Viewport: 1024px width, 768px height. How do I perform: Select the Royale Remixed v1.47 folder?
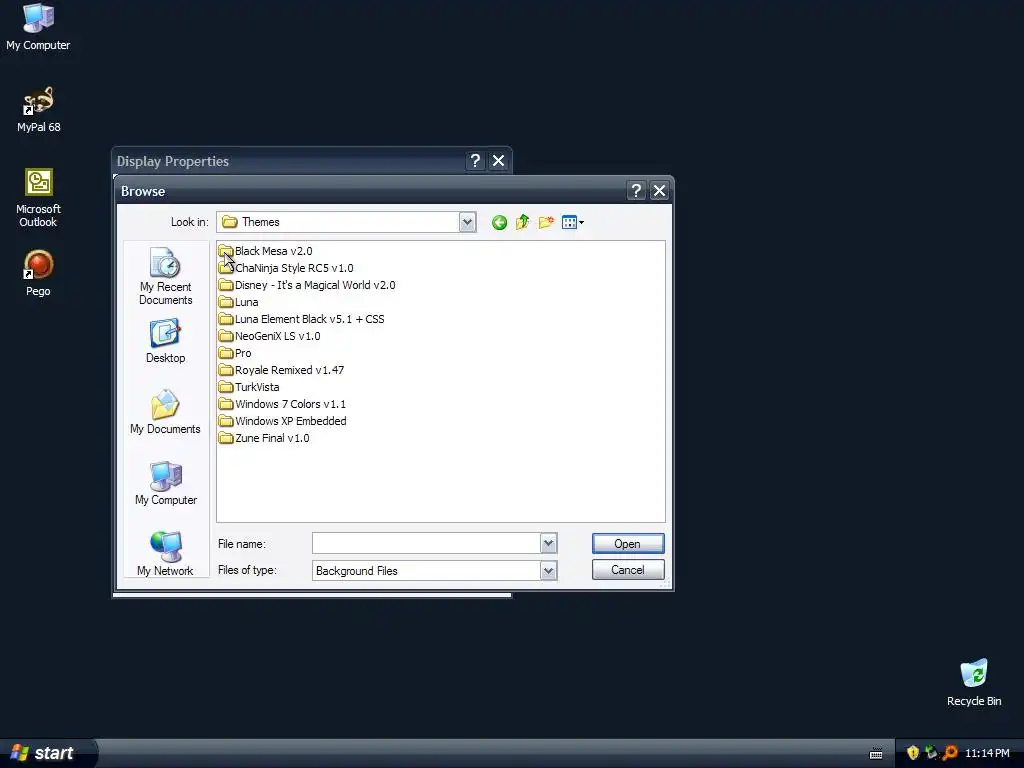(281, 370)
